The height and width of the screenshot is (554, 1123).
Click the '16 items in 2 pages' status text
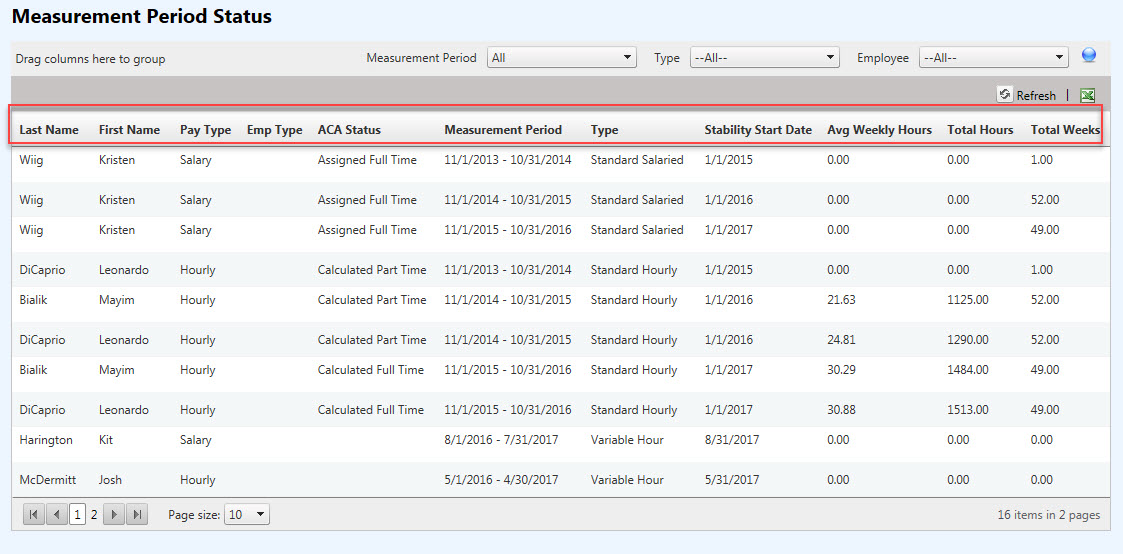pyautogui.click(x=1049, y=515)
